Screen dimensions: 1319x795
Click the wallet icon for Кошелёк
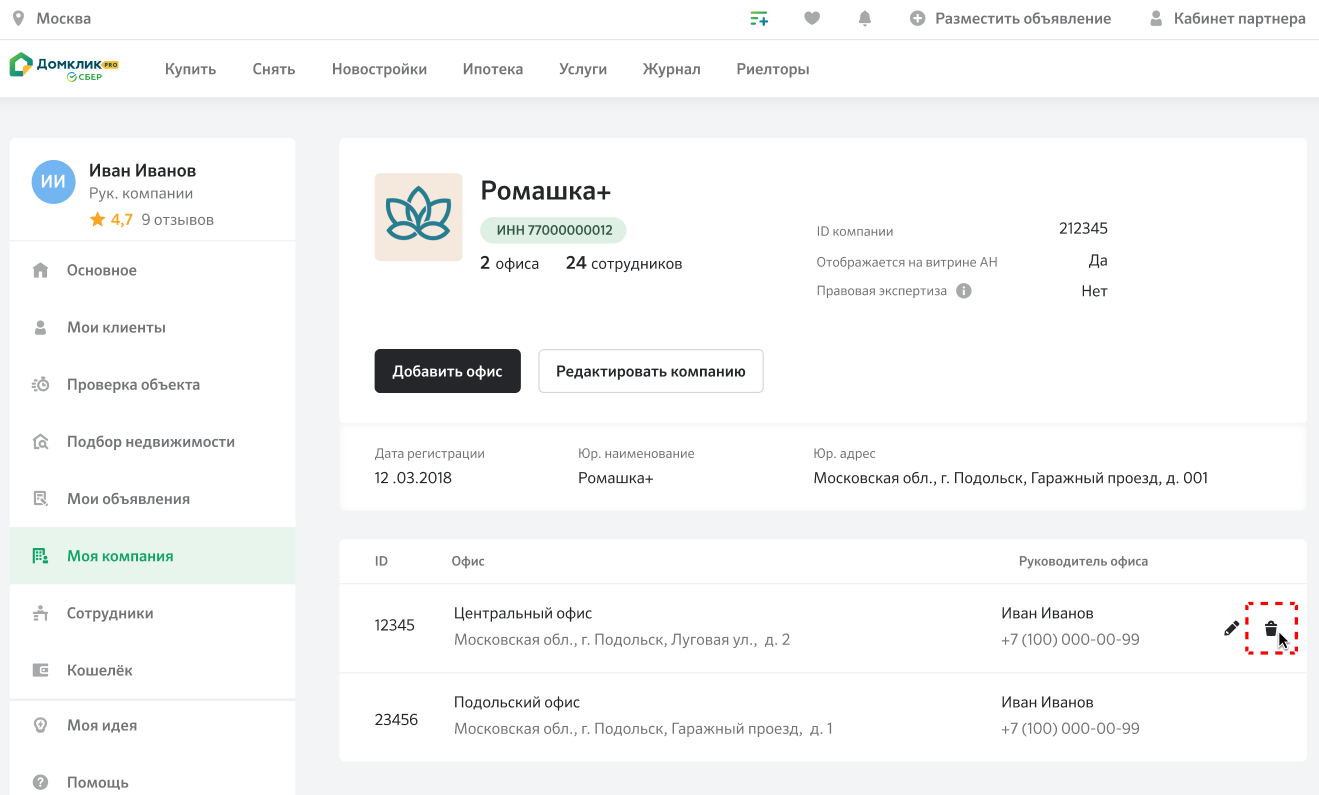41,670
